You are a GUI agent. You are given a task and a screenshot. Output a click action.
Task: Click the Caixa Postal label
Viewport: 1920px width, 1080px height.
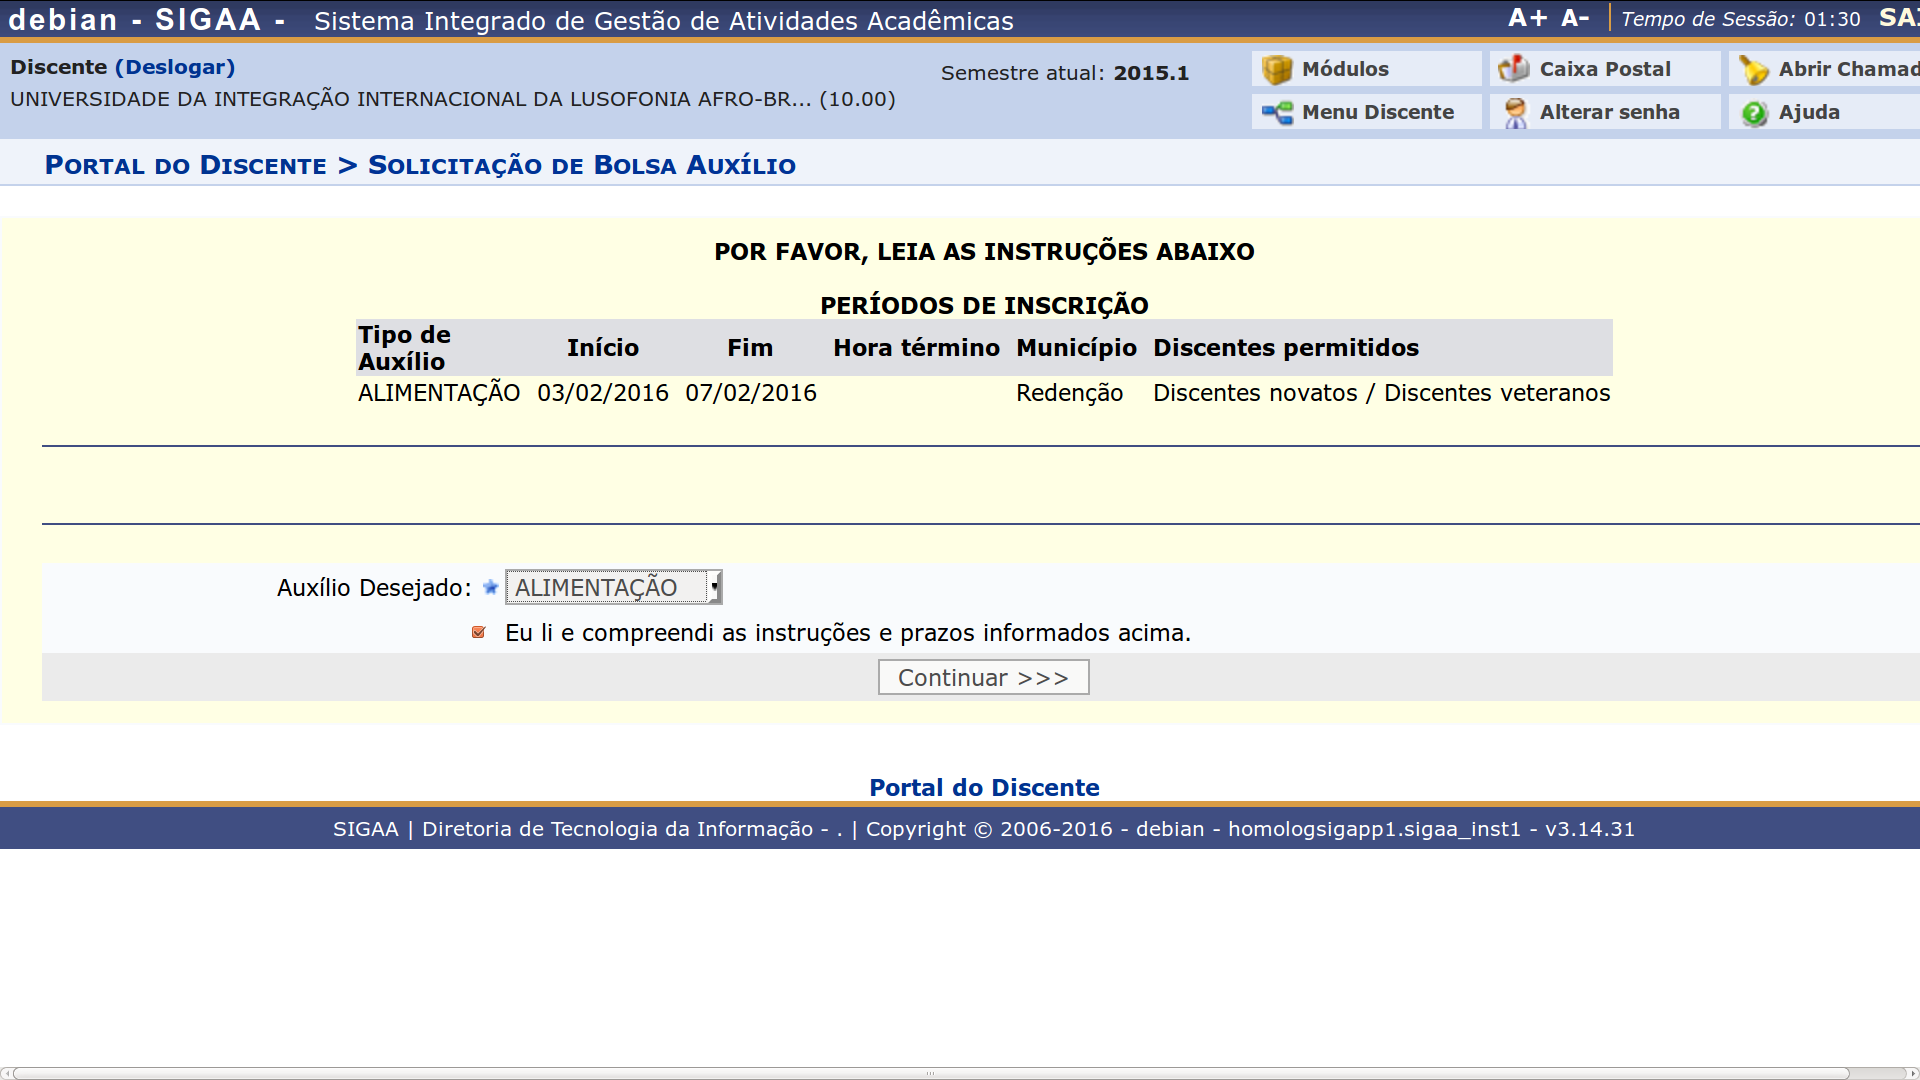pyautogui.click(x=1604, y=69)
